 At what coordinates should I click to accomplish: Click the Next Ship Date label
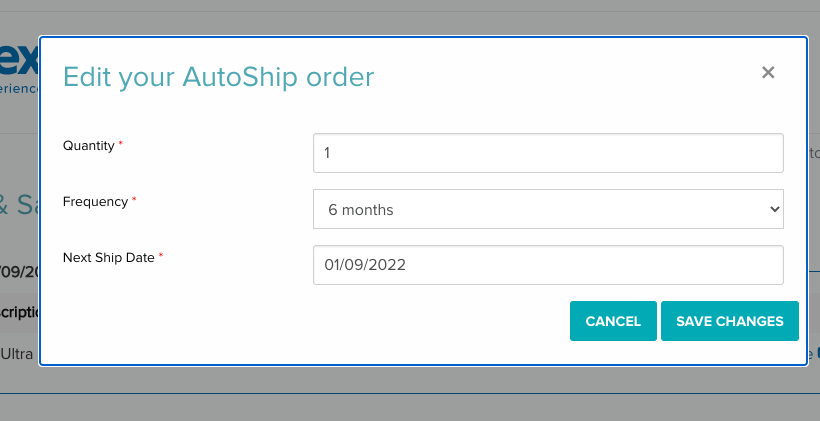click(x=108, y=257)
